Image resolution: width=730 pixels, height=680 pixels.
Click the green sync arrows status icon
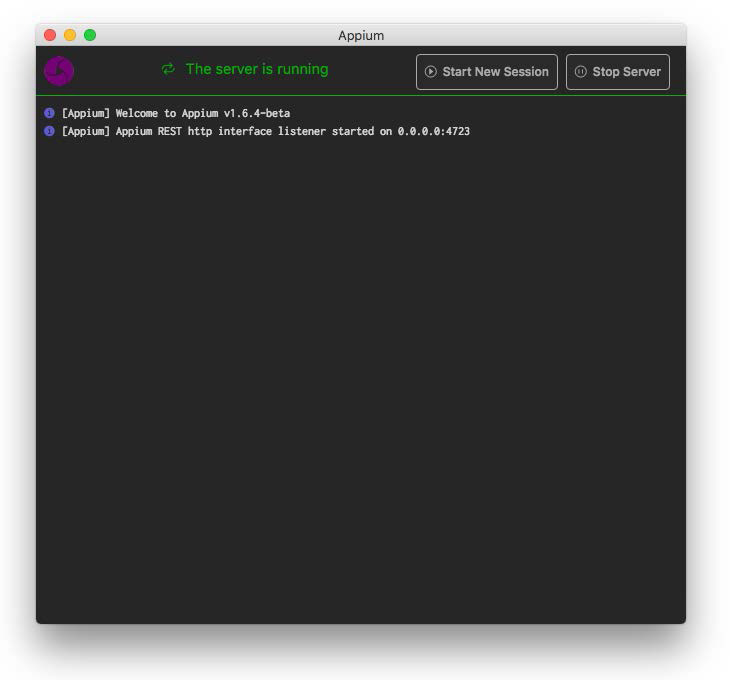pos(168,69)
